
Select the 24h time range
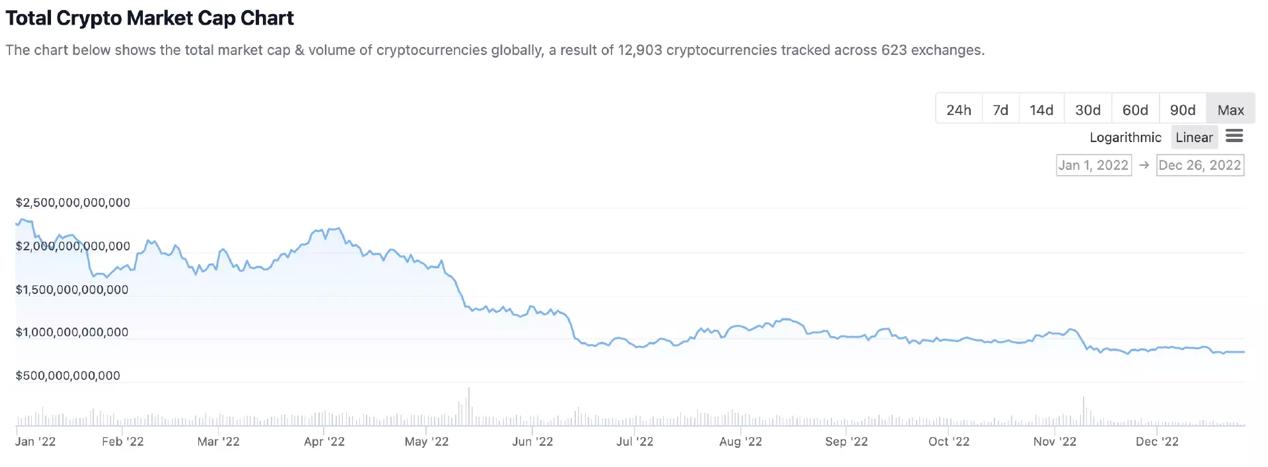[x=958, y=109]
